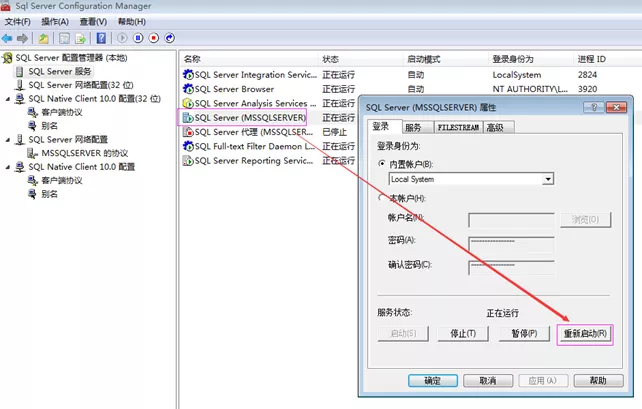Screen dimensions: 642x409
Task: Click the blue Help question mark icon
Action: tap(101, 38)
